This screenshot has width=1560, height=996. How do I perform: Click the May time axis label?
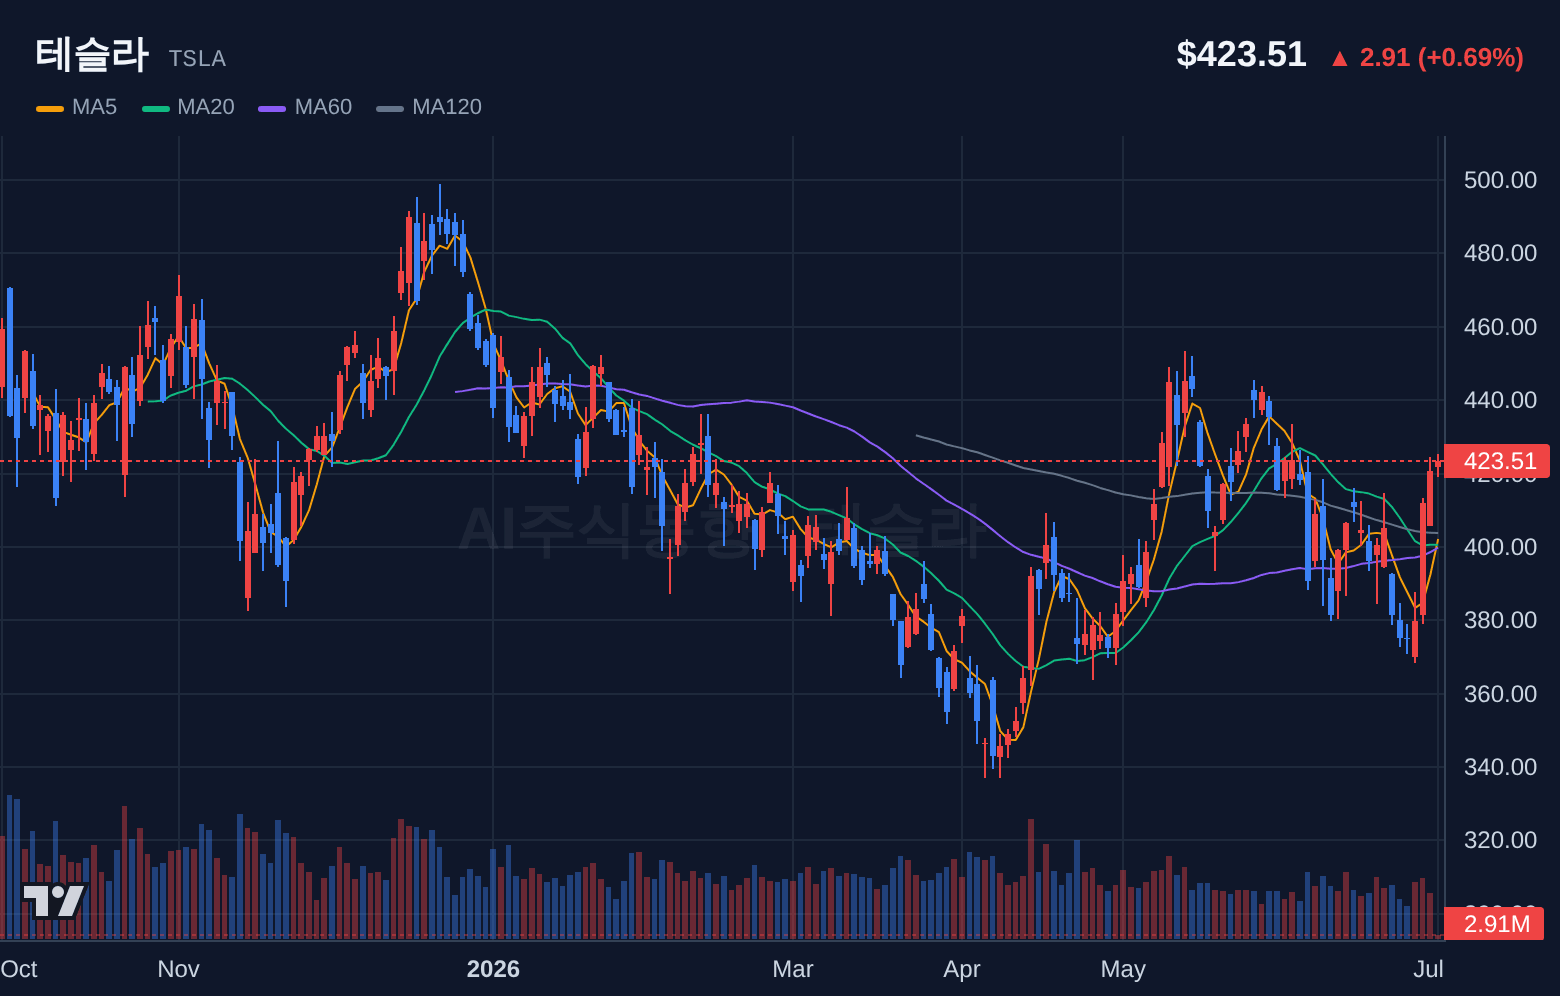pyautogui.click(x=1123, y=969)
